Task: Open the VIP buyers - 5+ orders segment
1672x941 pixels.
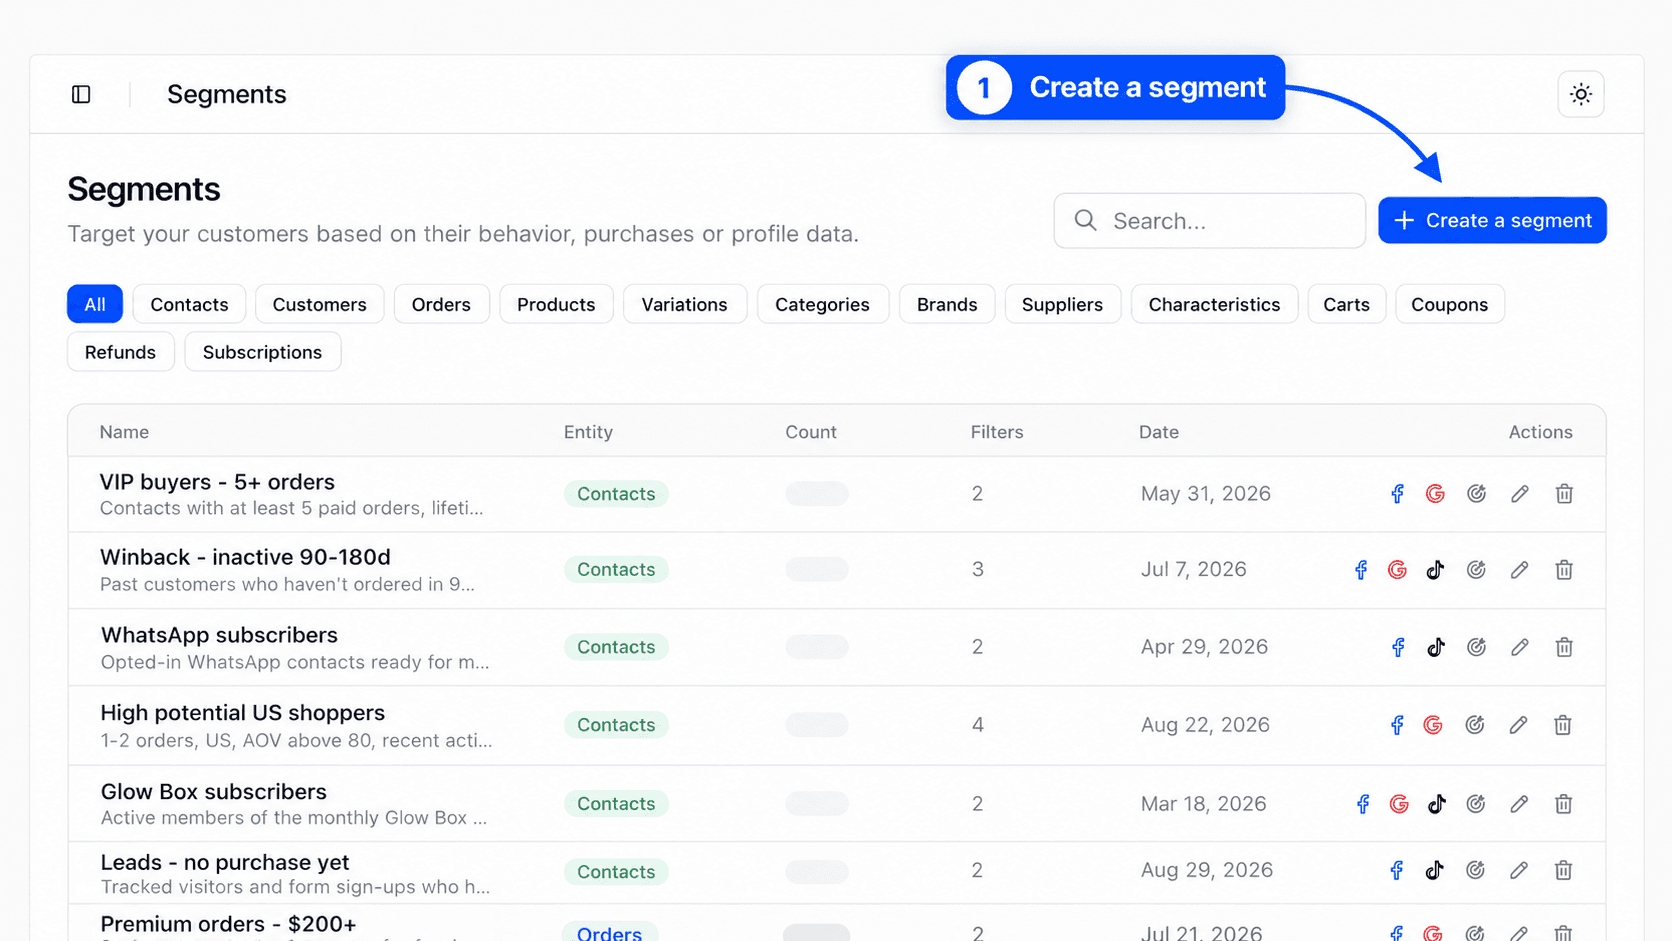Action: [217, 482]
